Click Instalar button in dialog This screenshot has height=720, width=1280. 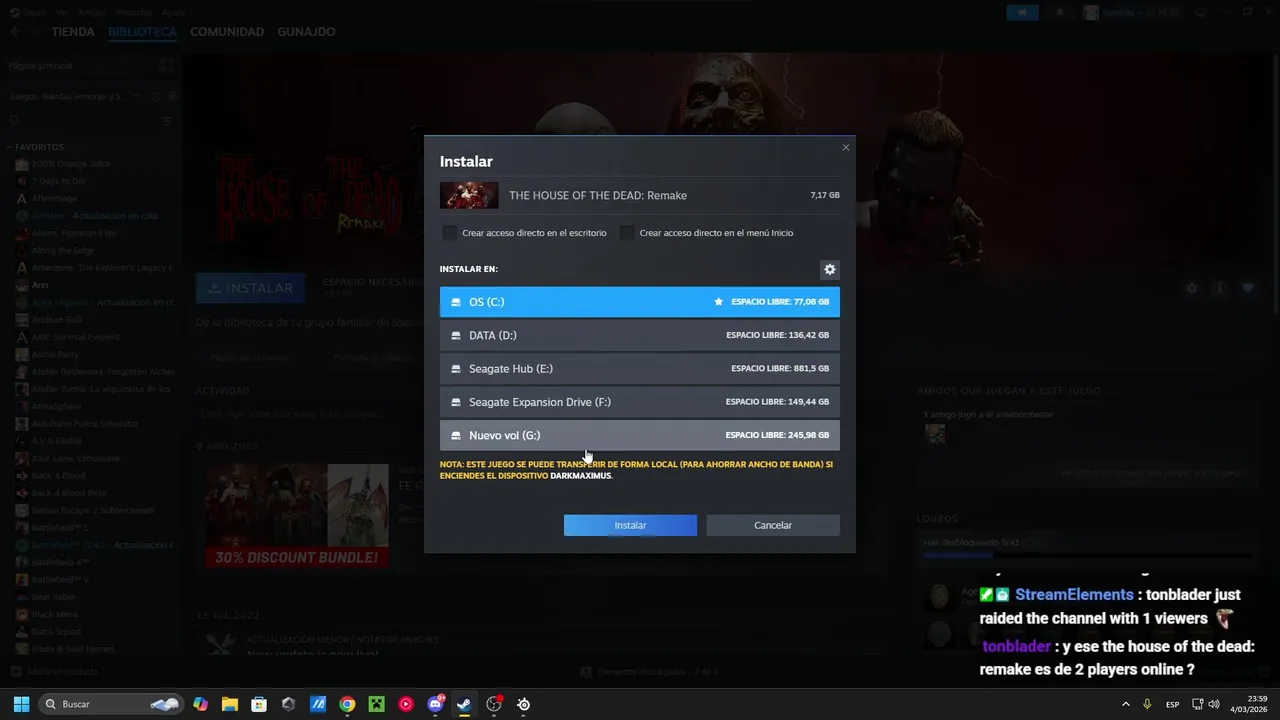pyautogui.click(x=630, y=525)
